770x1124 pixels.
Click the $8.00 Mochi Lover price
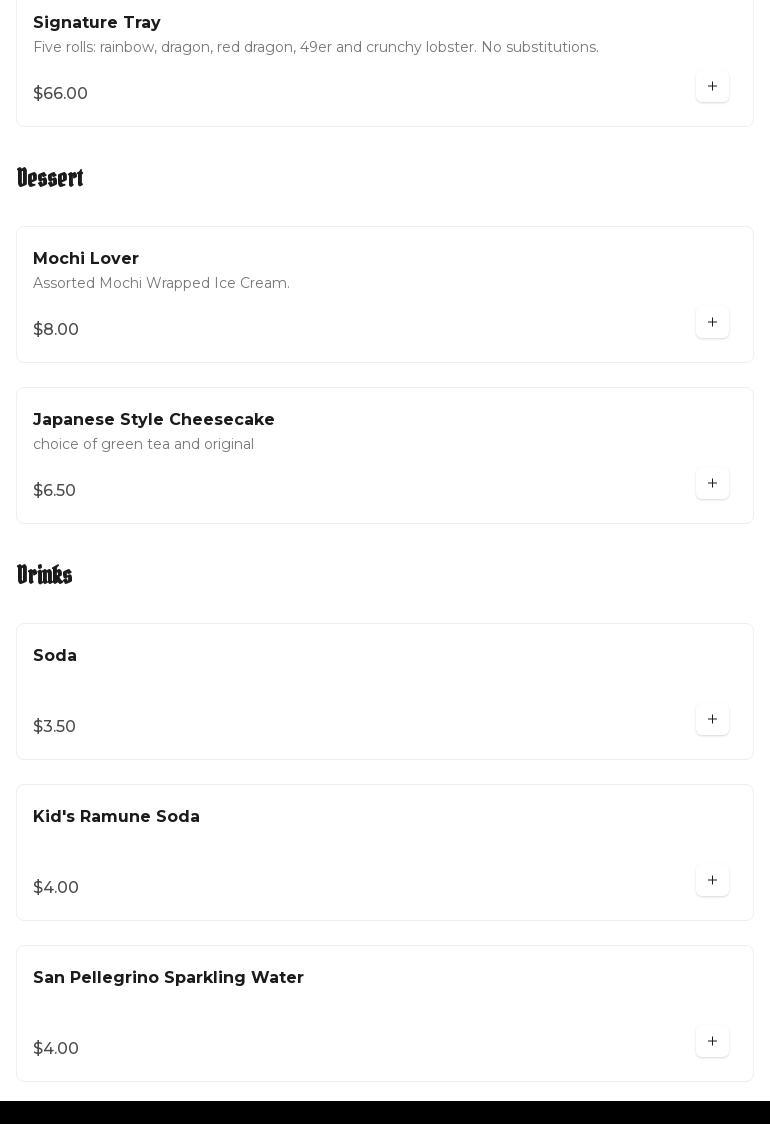[x=56, y=330]
